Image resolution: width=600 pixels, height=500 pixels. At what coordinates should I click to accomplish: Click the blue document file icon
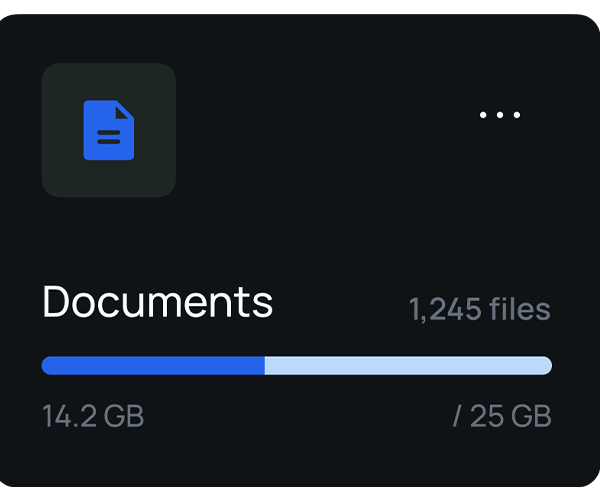point(108,130)
